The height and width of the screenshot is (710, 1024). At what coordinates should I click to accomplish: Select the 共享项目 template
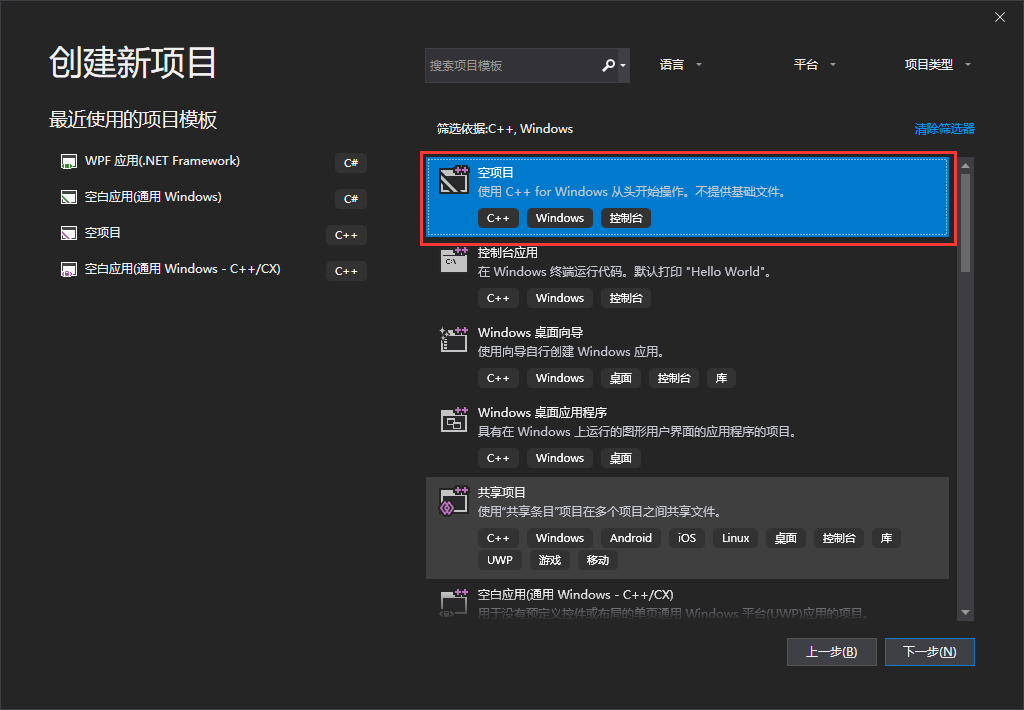[688, 528]
